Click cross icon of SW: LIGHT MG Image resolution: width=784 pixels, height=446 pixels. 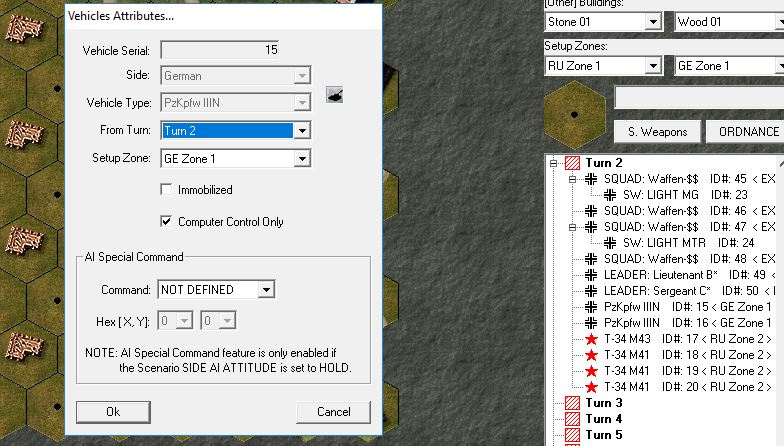pyautogui.click(x=610, y=195)
